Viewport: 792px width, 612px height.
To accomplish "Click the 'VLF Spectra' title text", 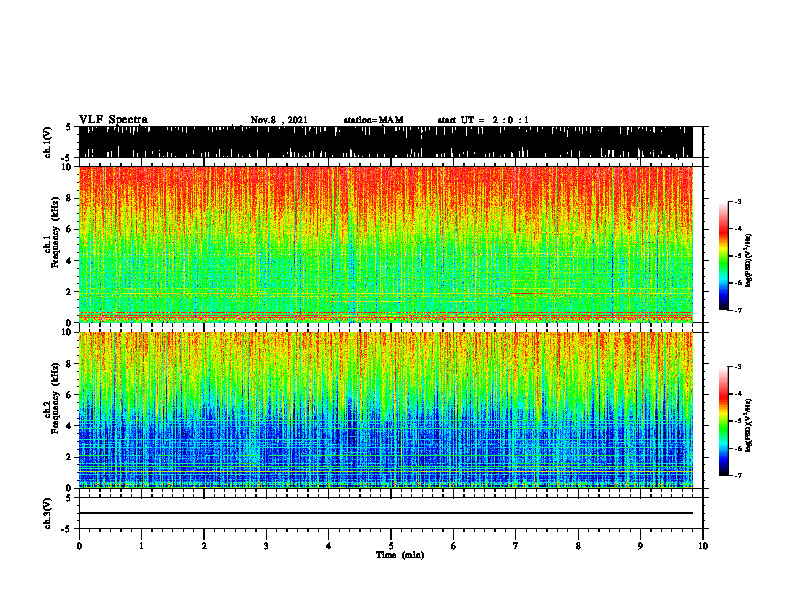I will 113,120.
